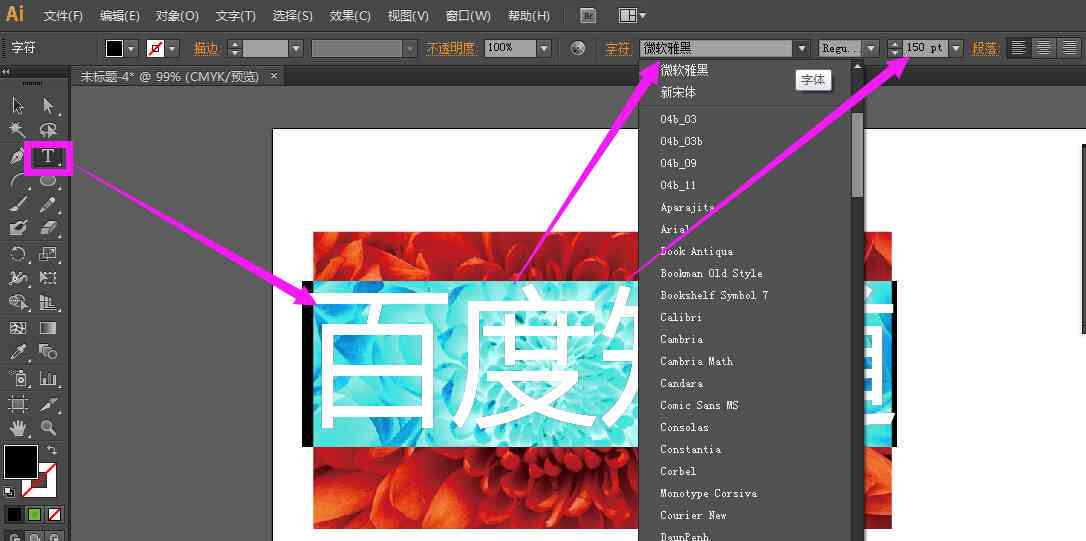
Task: Select the Perspective Grid tool
Action: pos(48,302)
